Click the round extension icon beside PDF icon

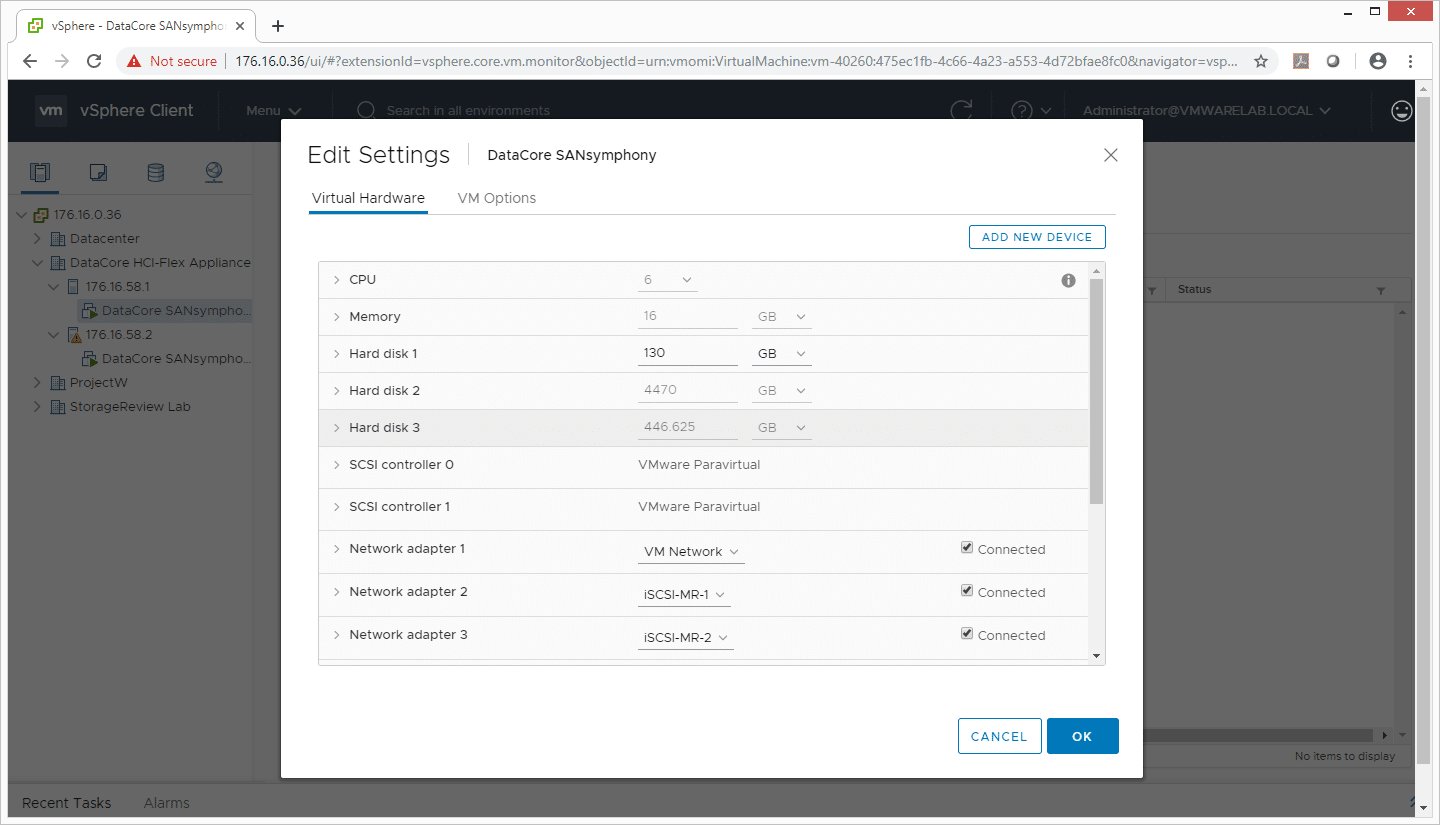pyautogui.click(x=1333, y=61)
